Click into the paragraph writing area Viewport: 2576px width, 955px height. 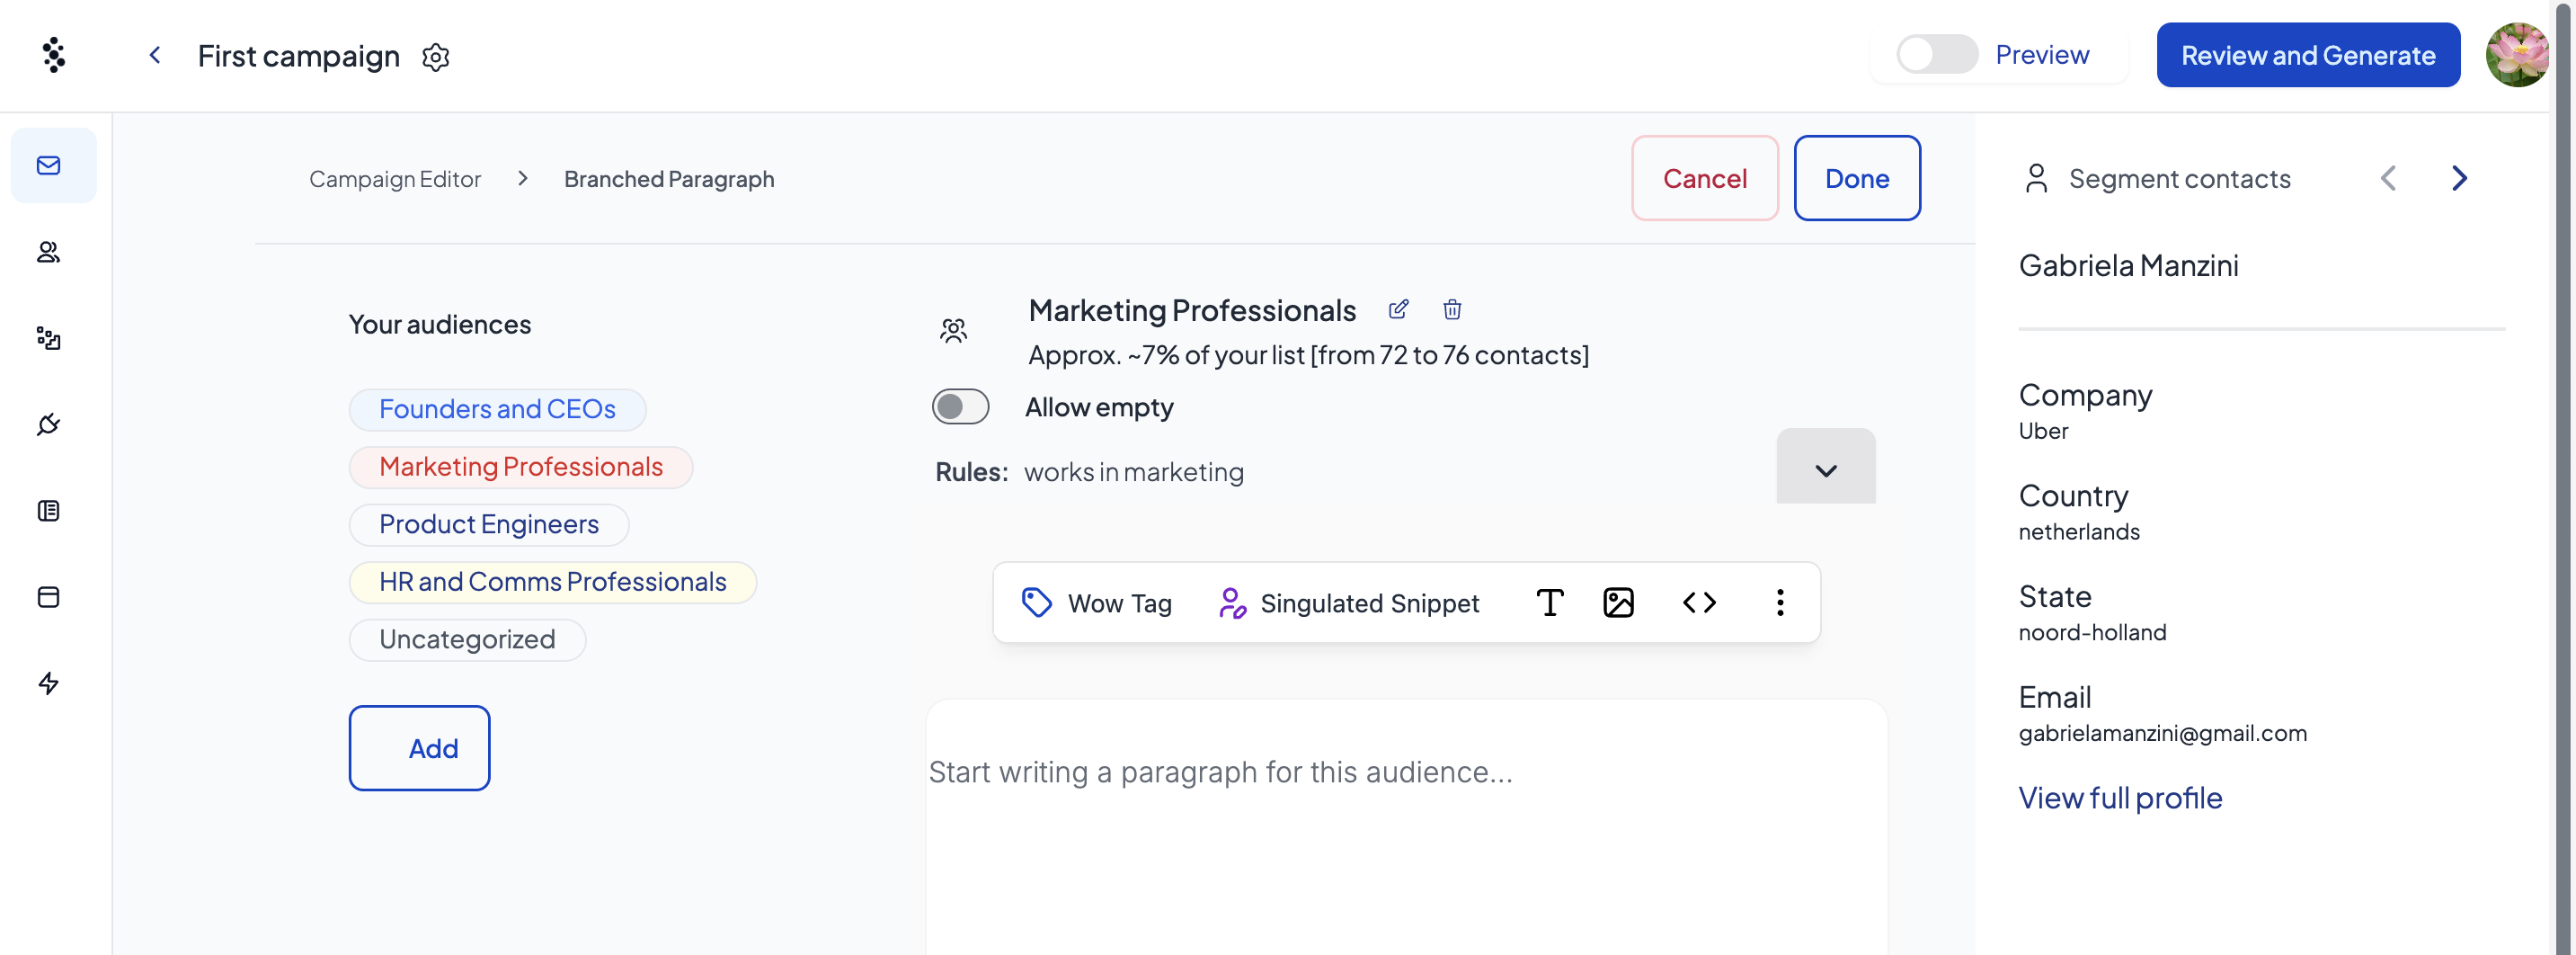click(1406, 826)
